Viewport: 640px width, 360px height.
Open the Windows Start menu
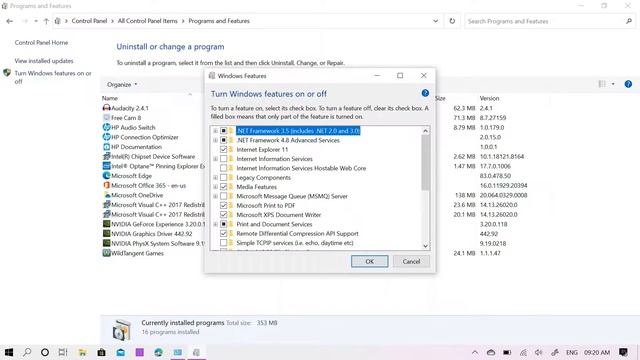(9, 352)
